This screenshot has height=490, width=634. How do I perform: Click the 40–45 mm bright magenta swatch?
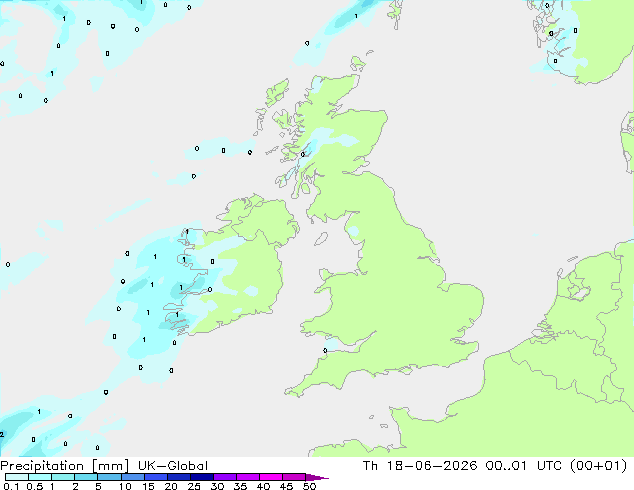tap(271, 477)
